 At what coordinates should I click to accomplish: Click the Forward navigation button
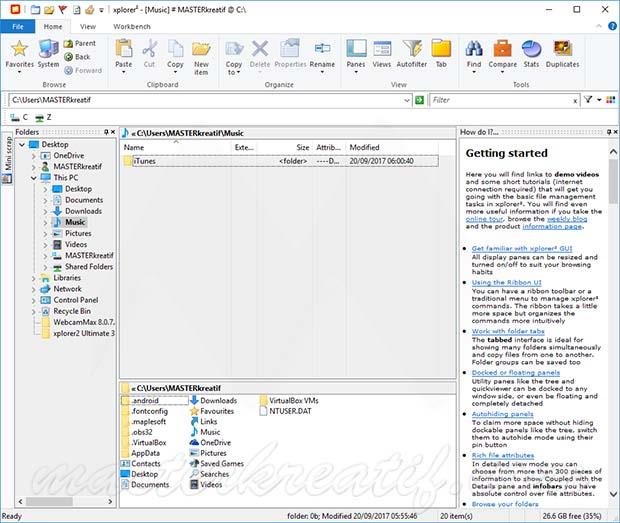(x=83, y=70)
